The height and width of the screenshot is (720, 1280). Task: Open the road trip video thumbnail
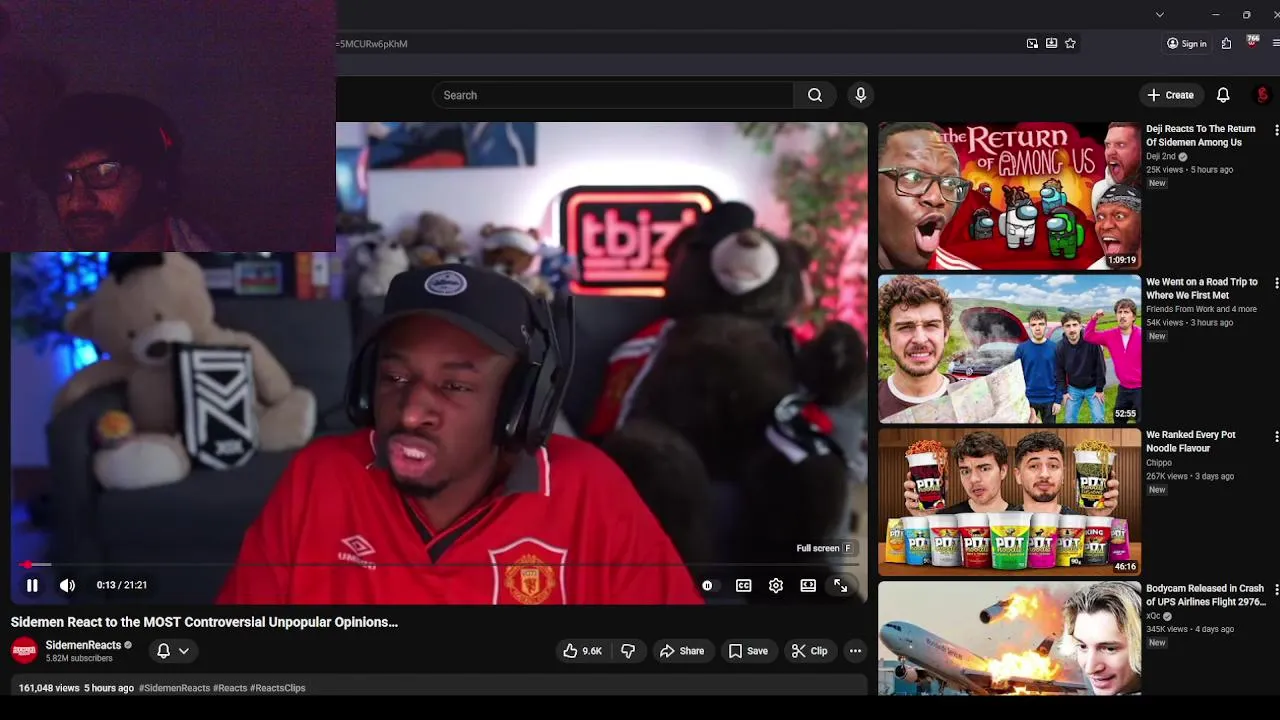pos(1009,349)
